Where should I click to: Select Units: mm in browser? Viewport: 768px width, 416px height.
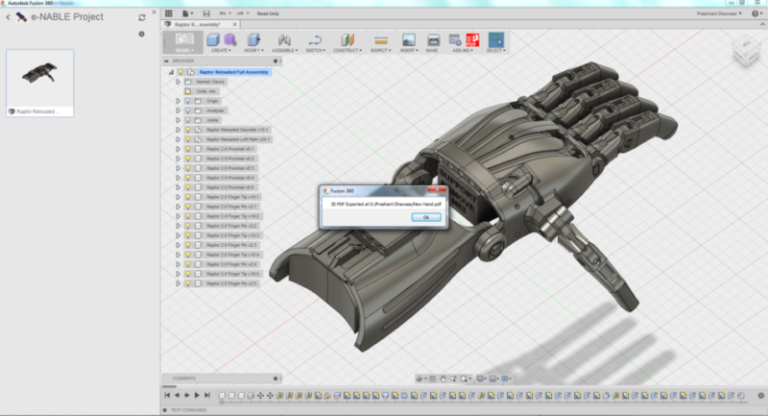[x=205, y=92]
